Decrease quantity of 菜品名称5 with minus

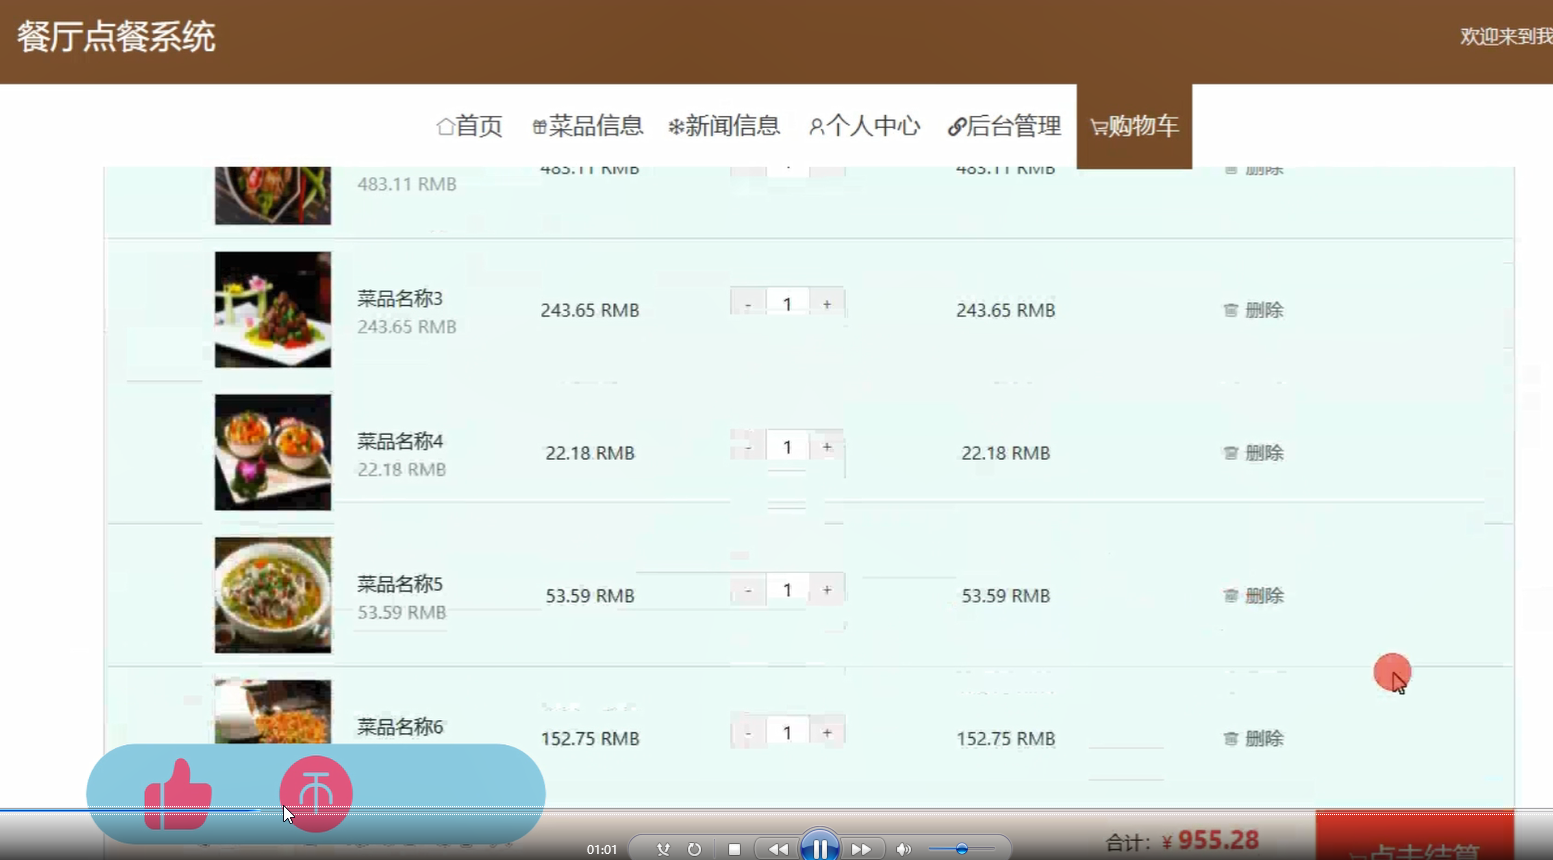[x=748, y=589]
